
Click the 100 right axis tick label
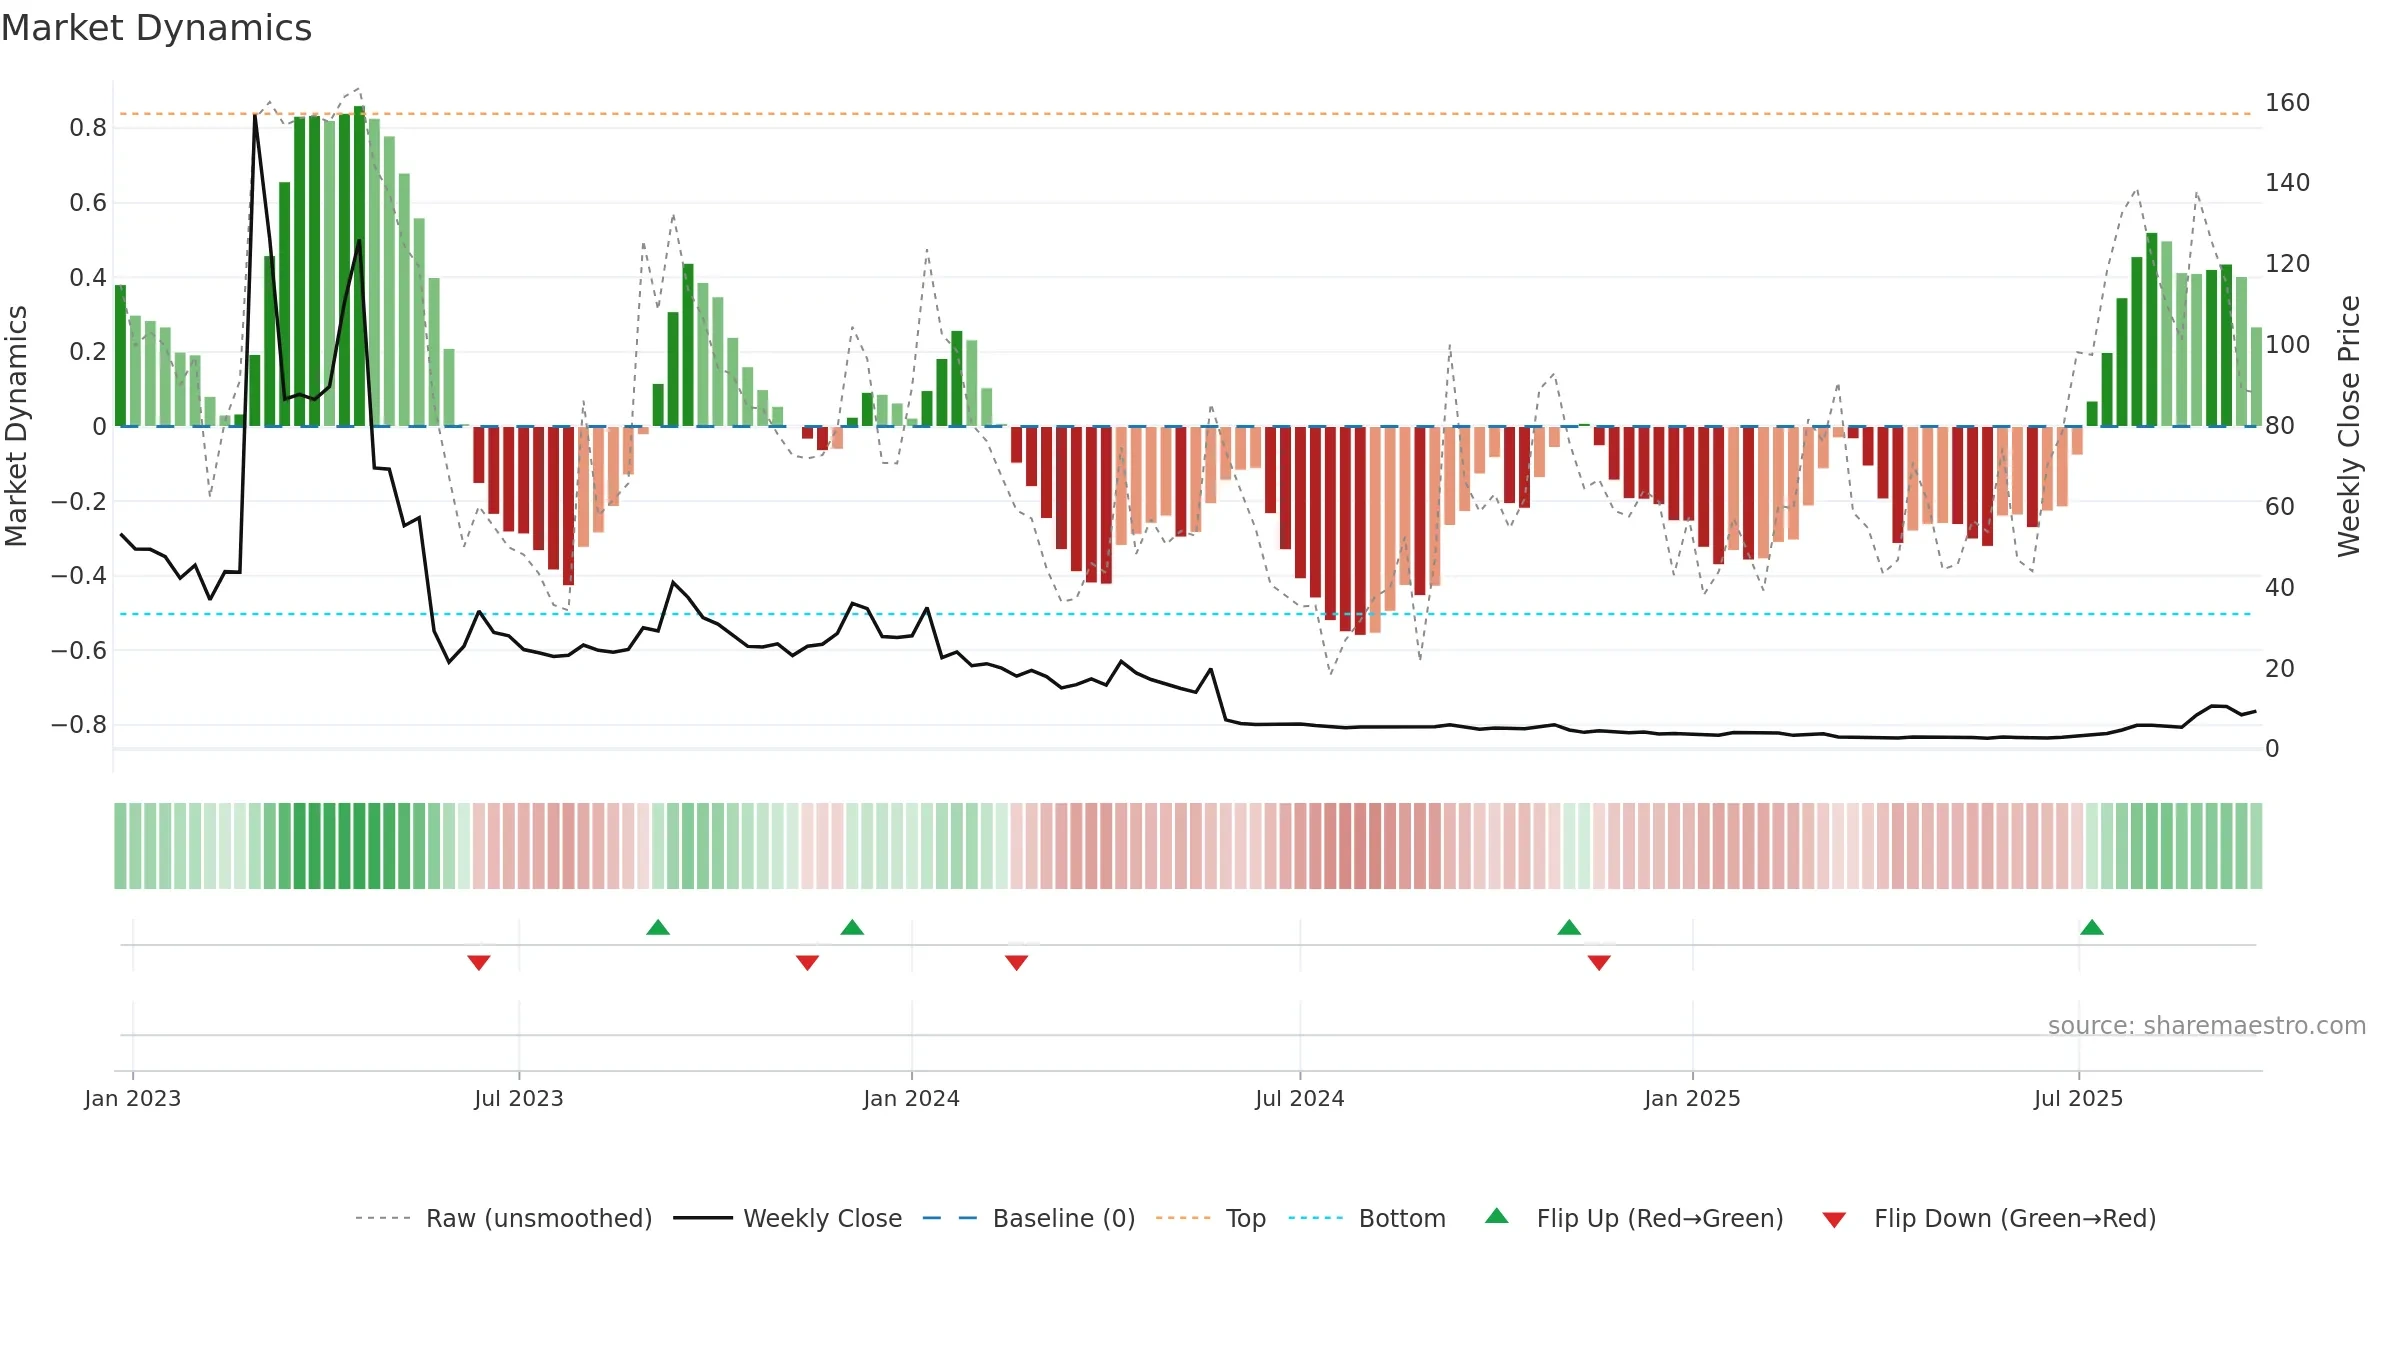(2288, 345)
